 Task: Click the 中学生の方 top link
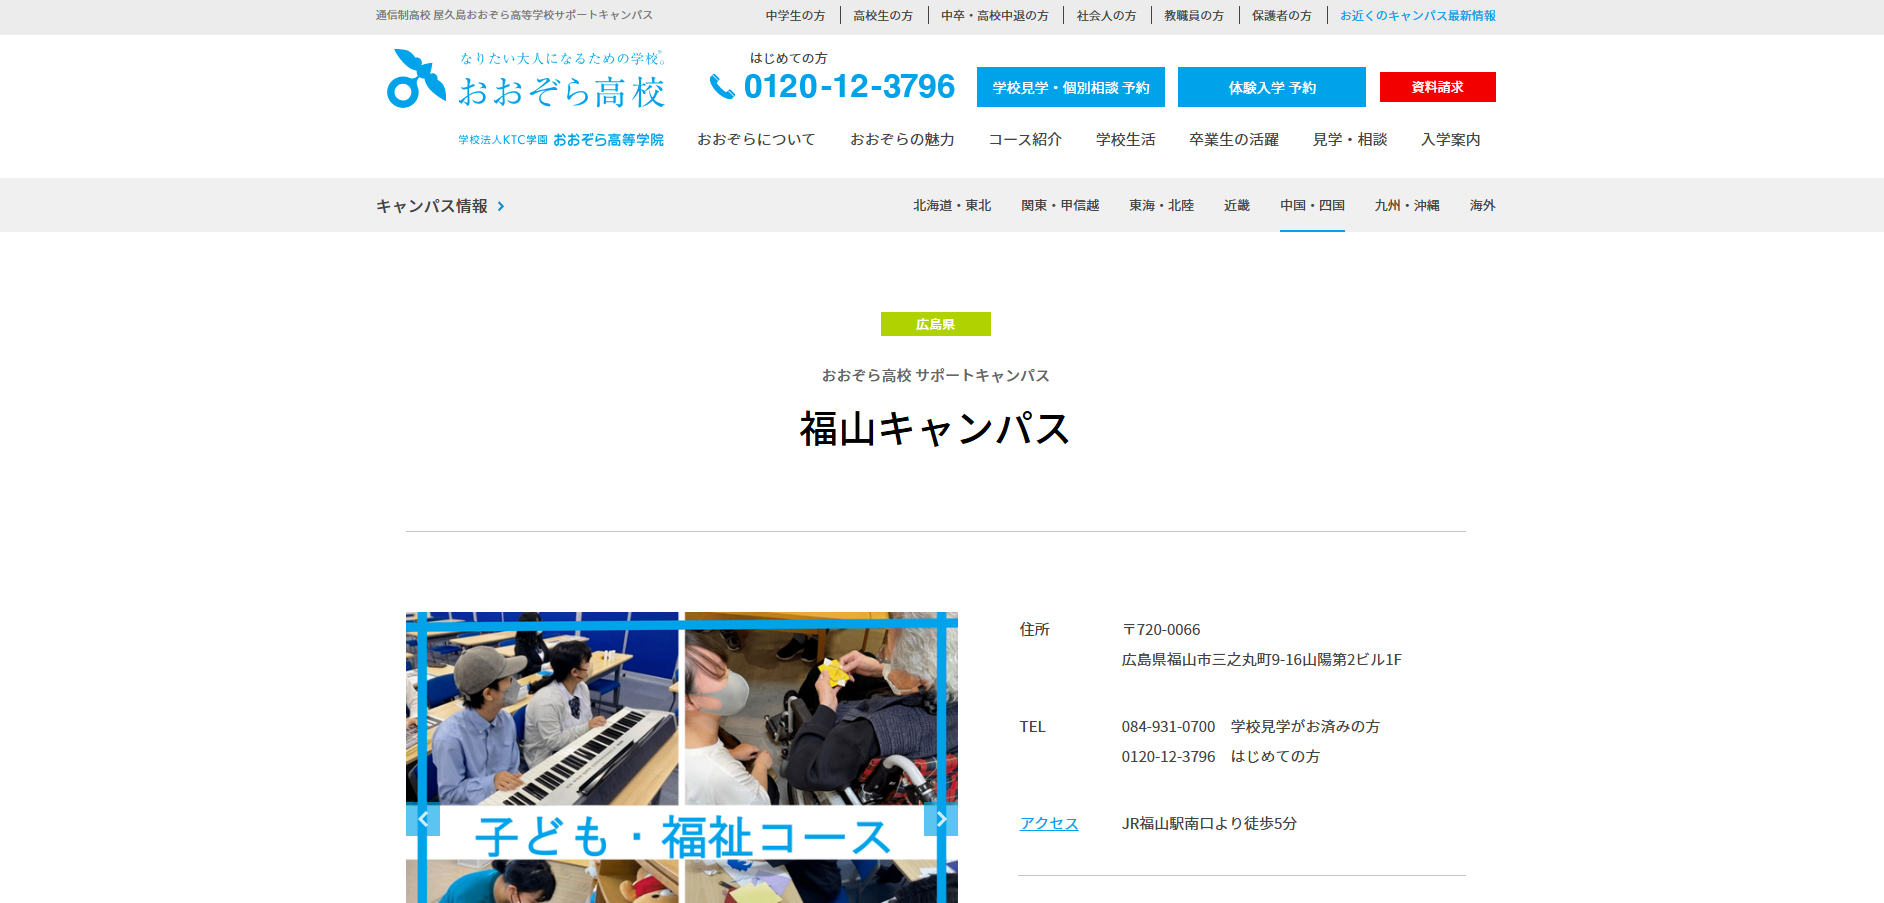point(796,16)
